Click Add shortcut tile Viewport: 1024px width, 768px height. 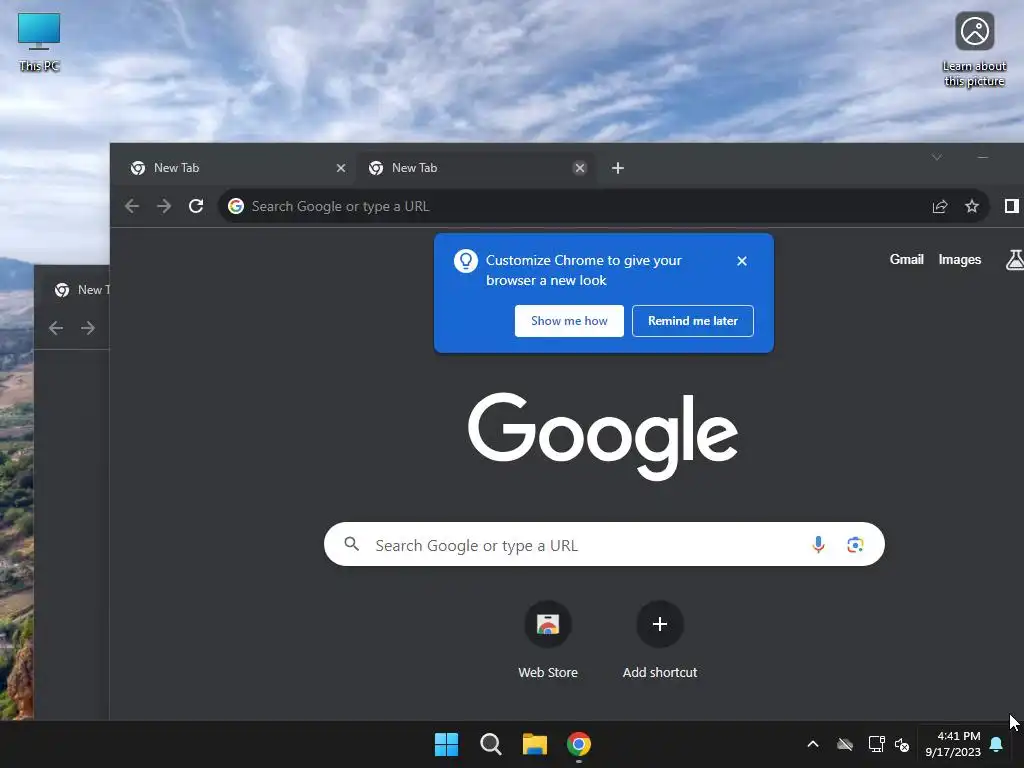pos(660,640)
